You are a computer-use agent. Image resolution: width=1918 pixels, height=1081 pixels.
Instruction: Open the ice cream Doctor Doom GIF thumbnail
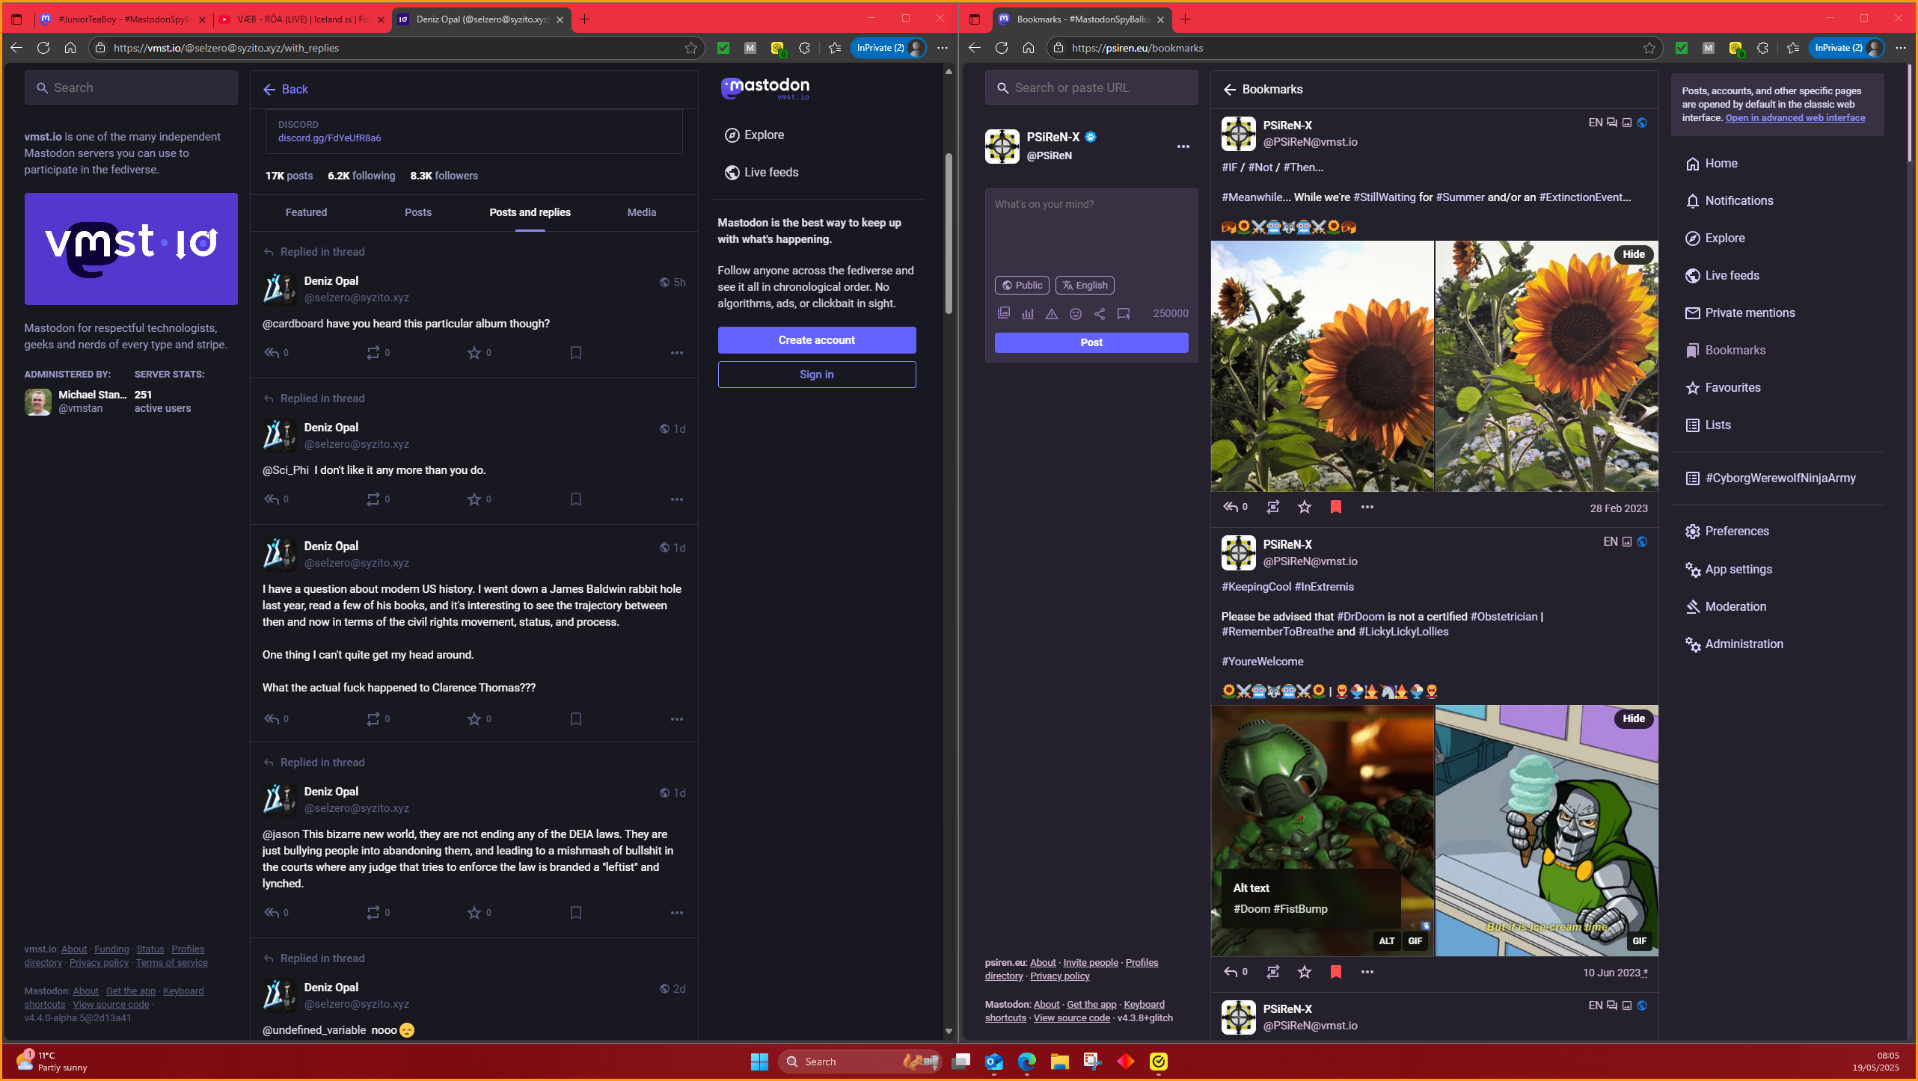click(1546, 831)
